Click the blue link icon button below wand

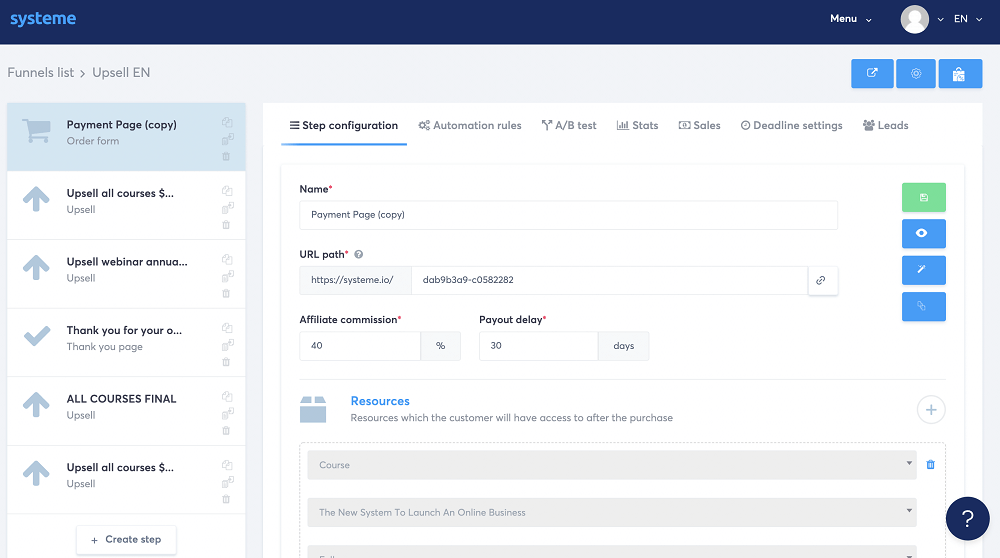923,306
